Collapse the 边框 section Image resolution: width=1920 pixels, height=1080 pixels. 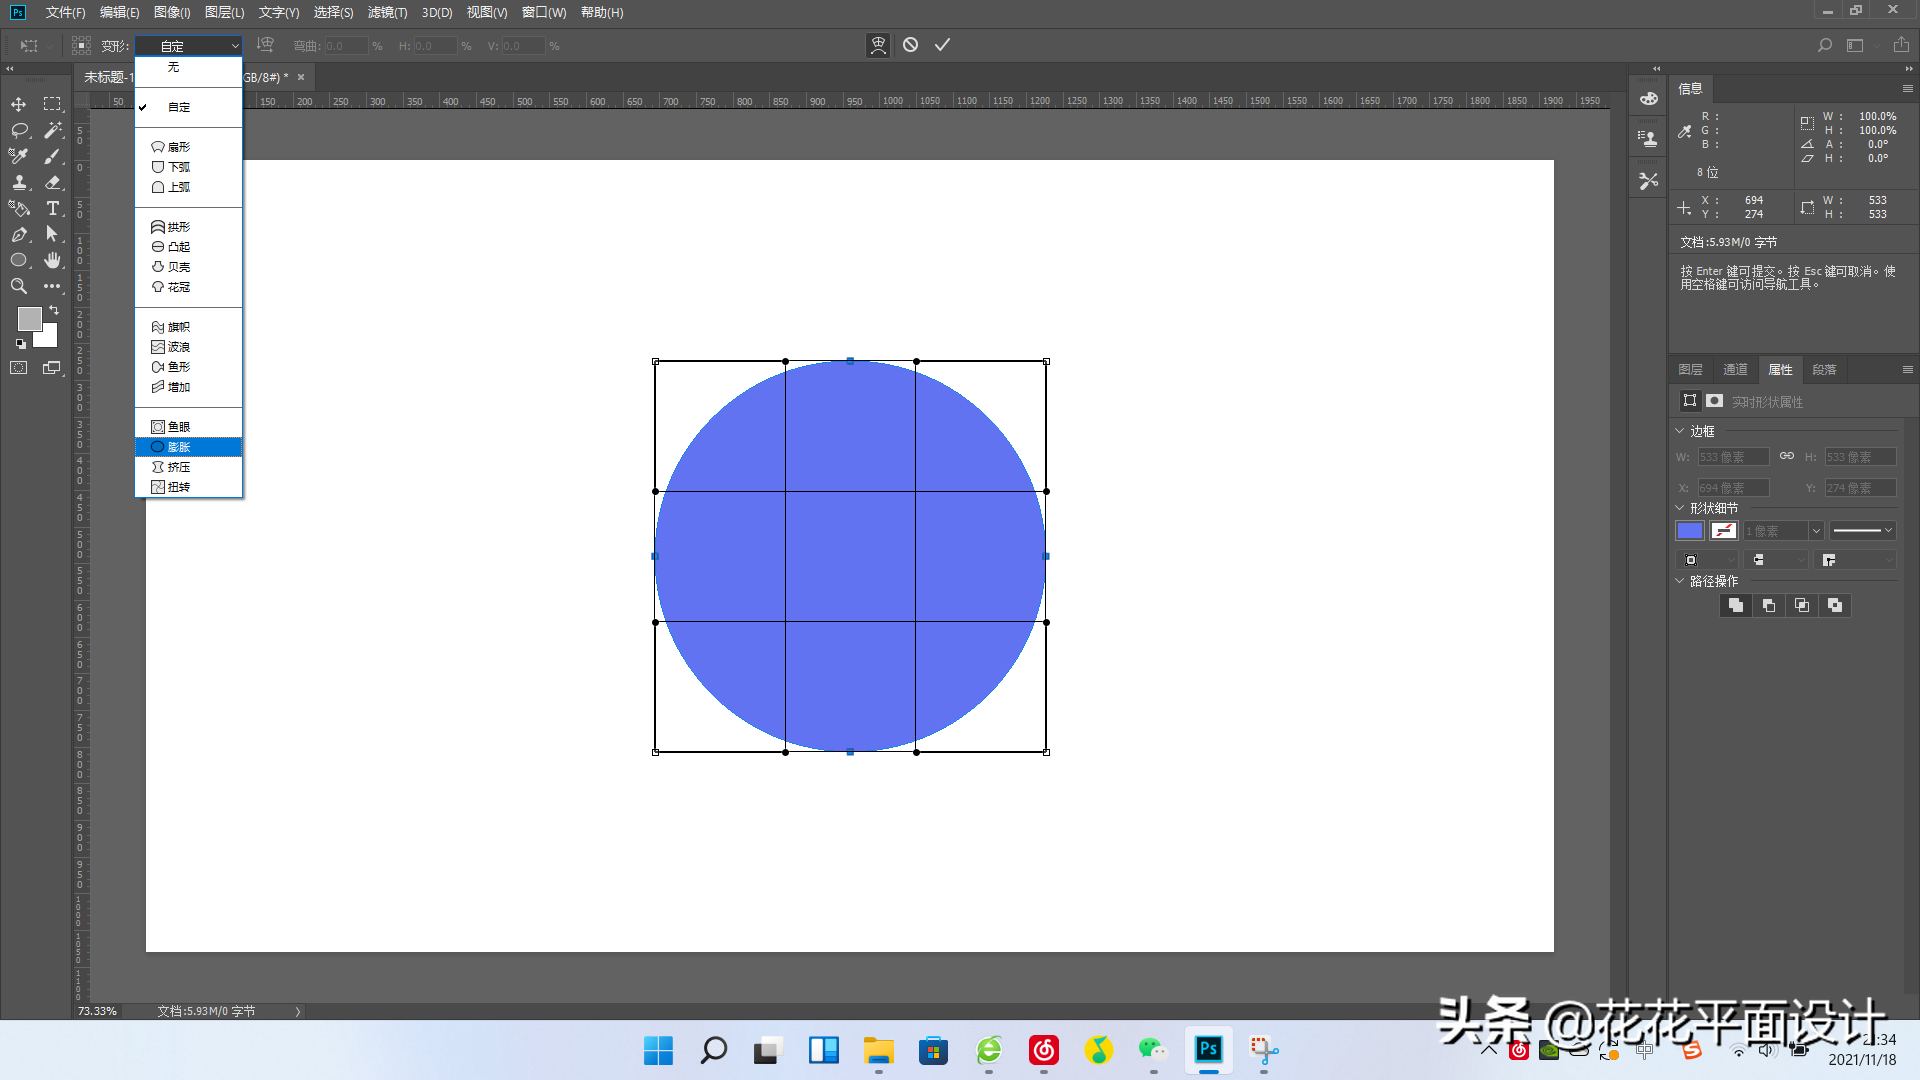(1680, 431)
